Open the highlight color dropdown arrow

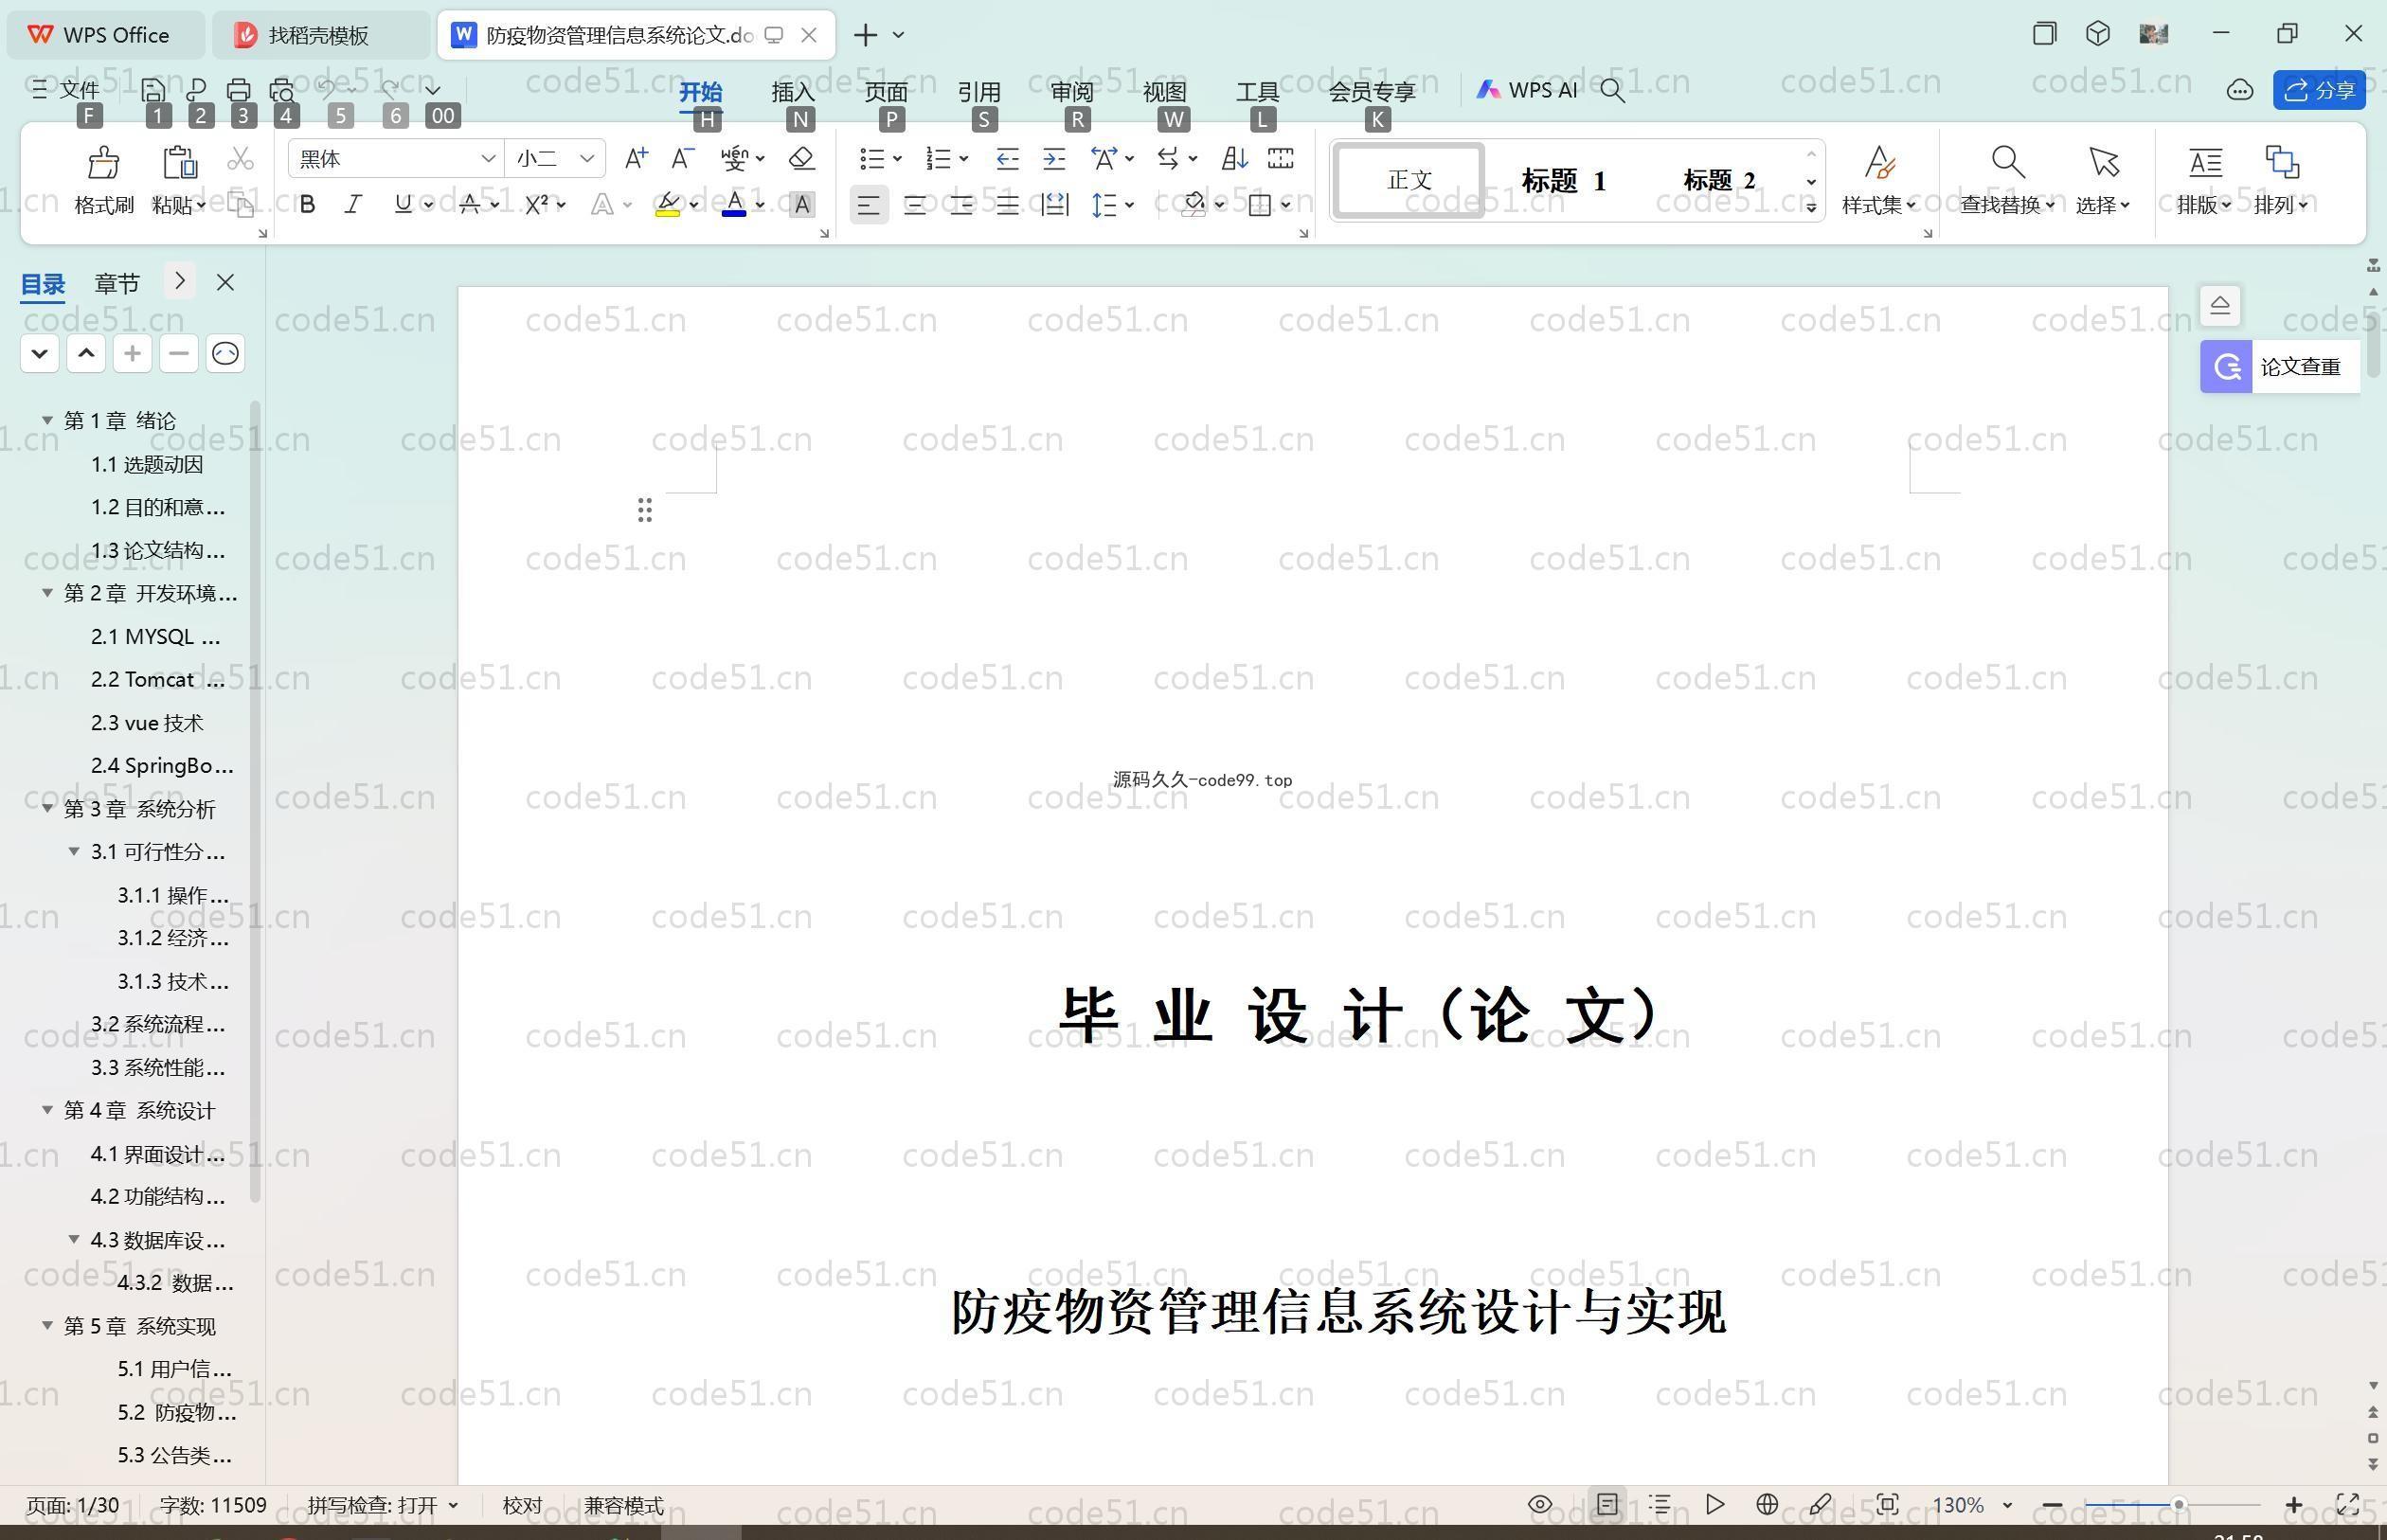coord(694,205)
